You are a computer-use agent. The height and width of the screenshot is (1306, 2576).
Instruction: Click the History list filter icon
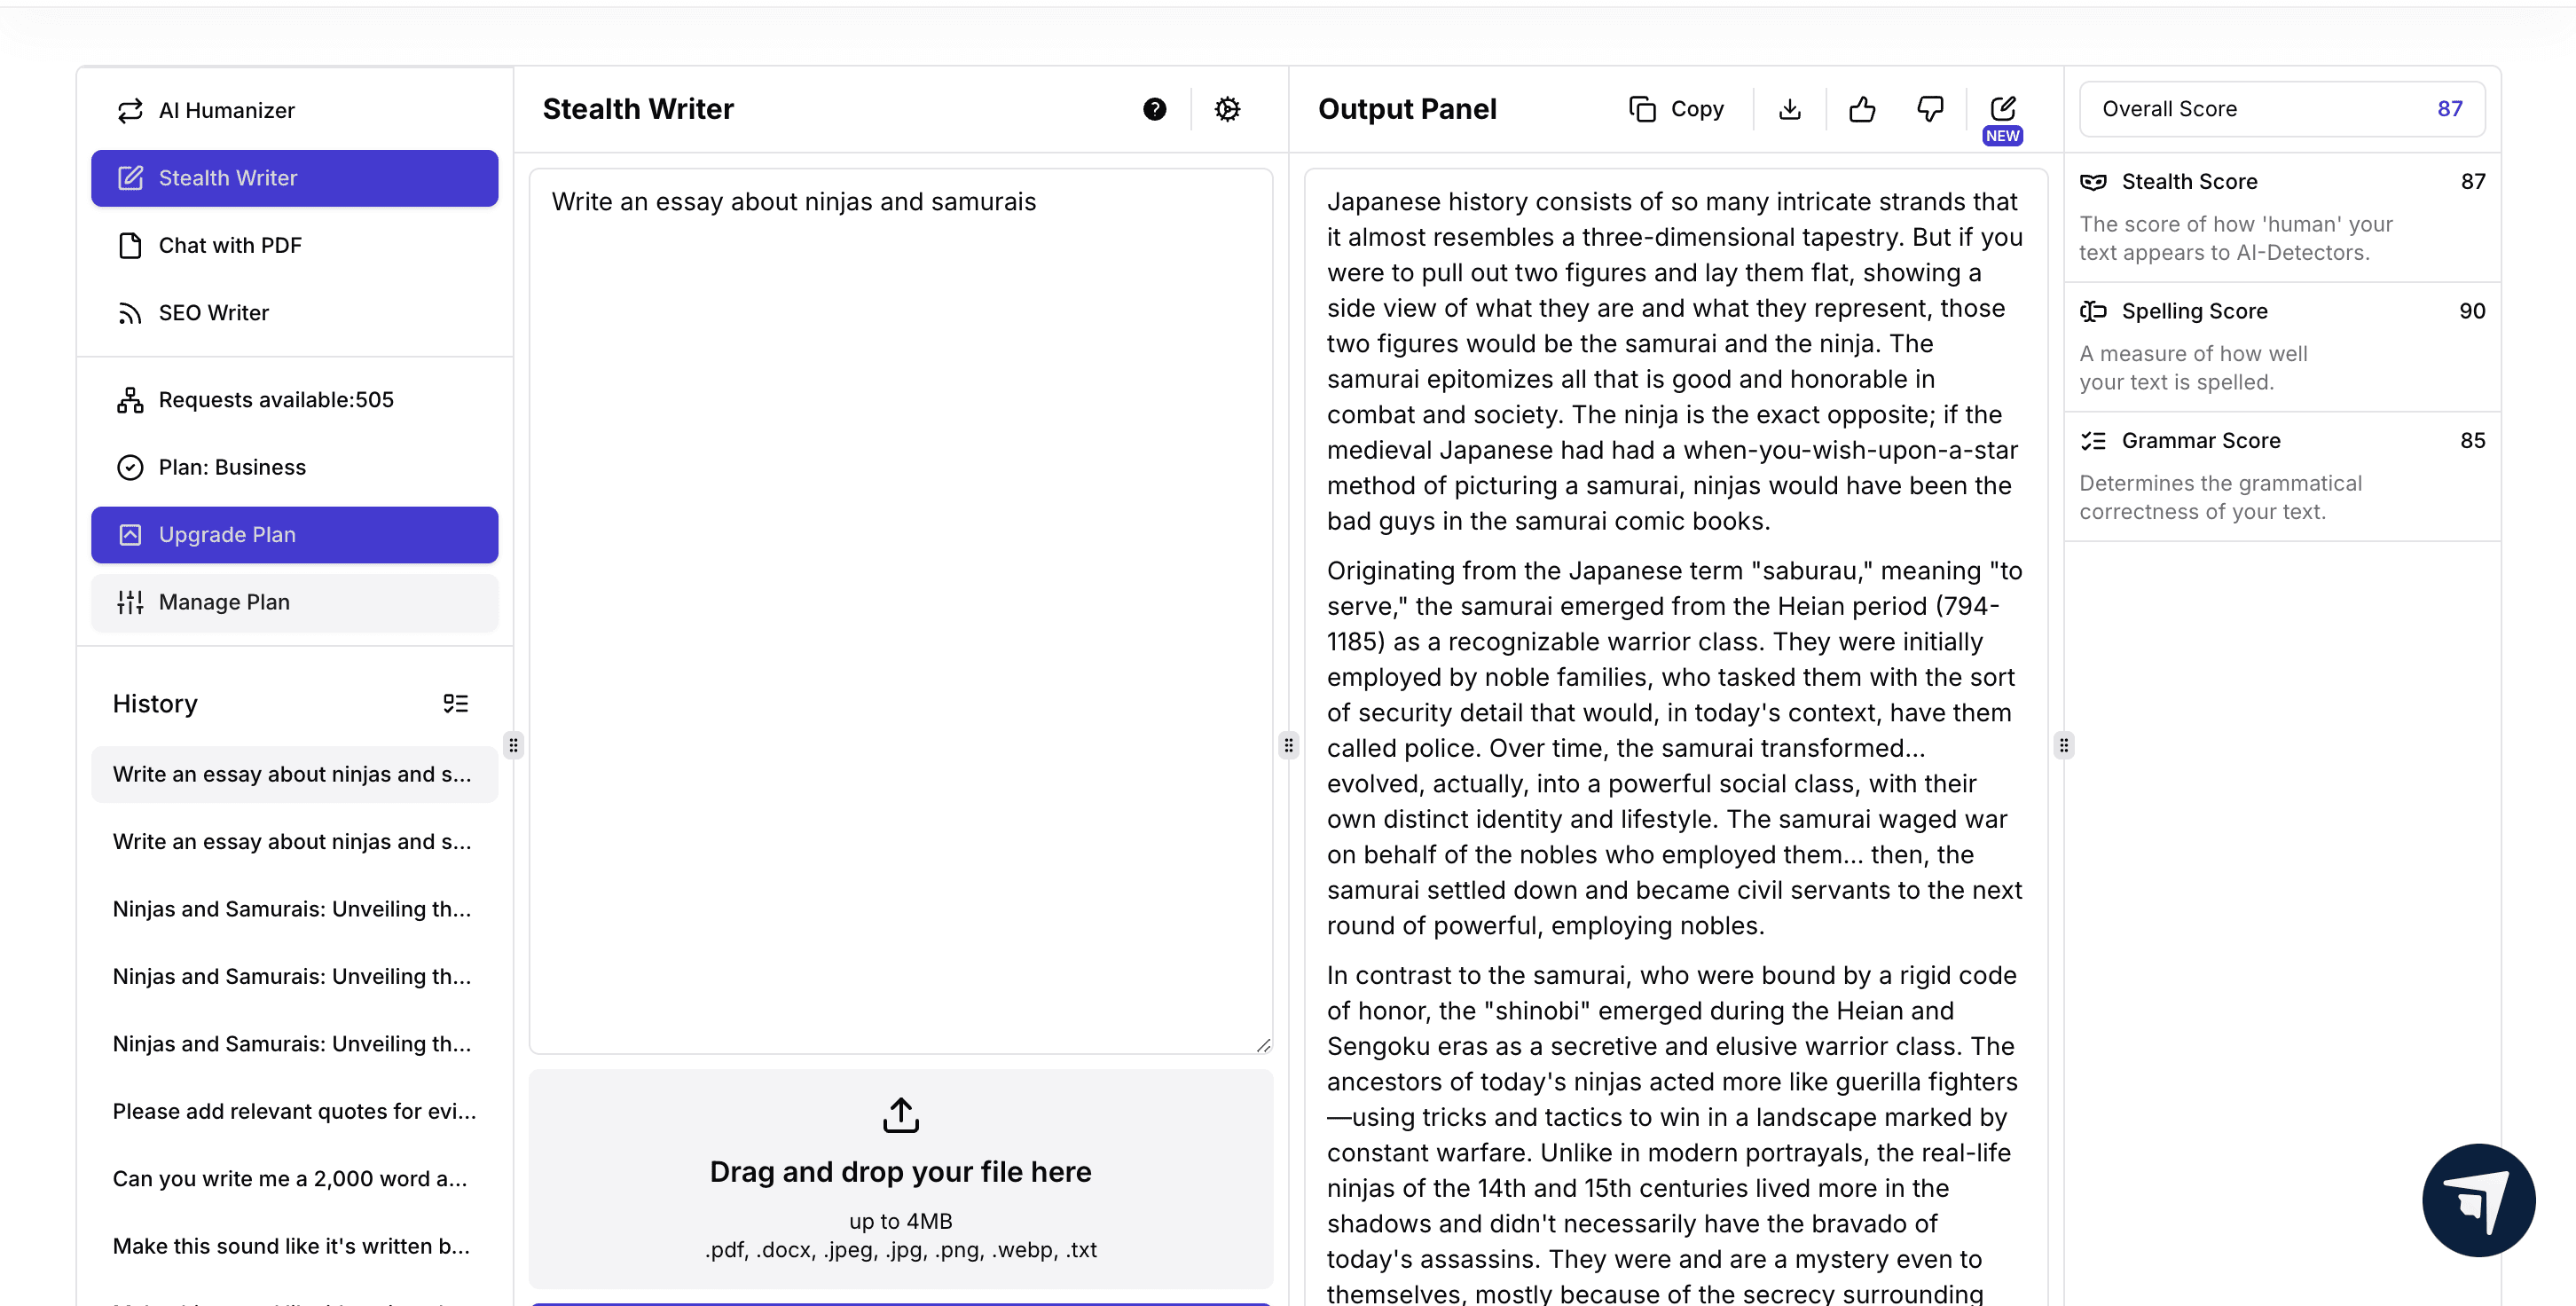pos(455,703)
